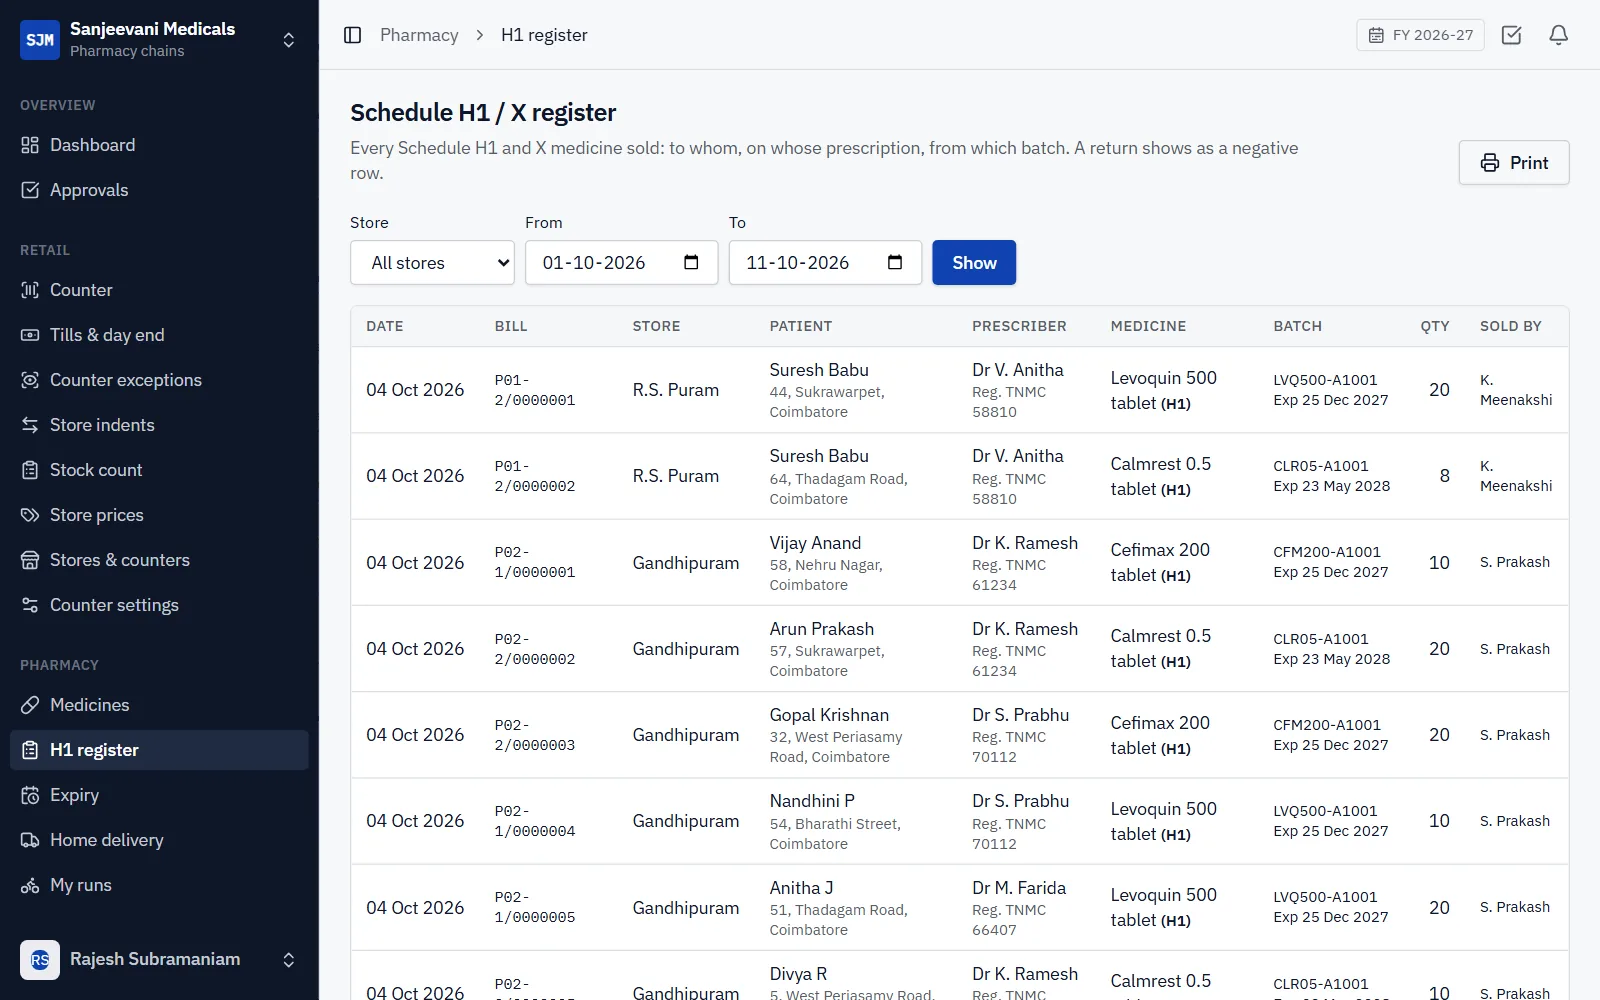Image resolution: width=1600 pixels, height=1000 pixels.
Task: Click the Store indents arrows icon
Action: (30, 425)
